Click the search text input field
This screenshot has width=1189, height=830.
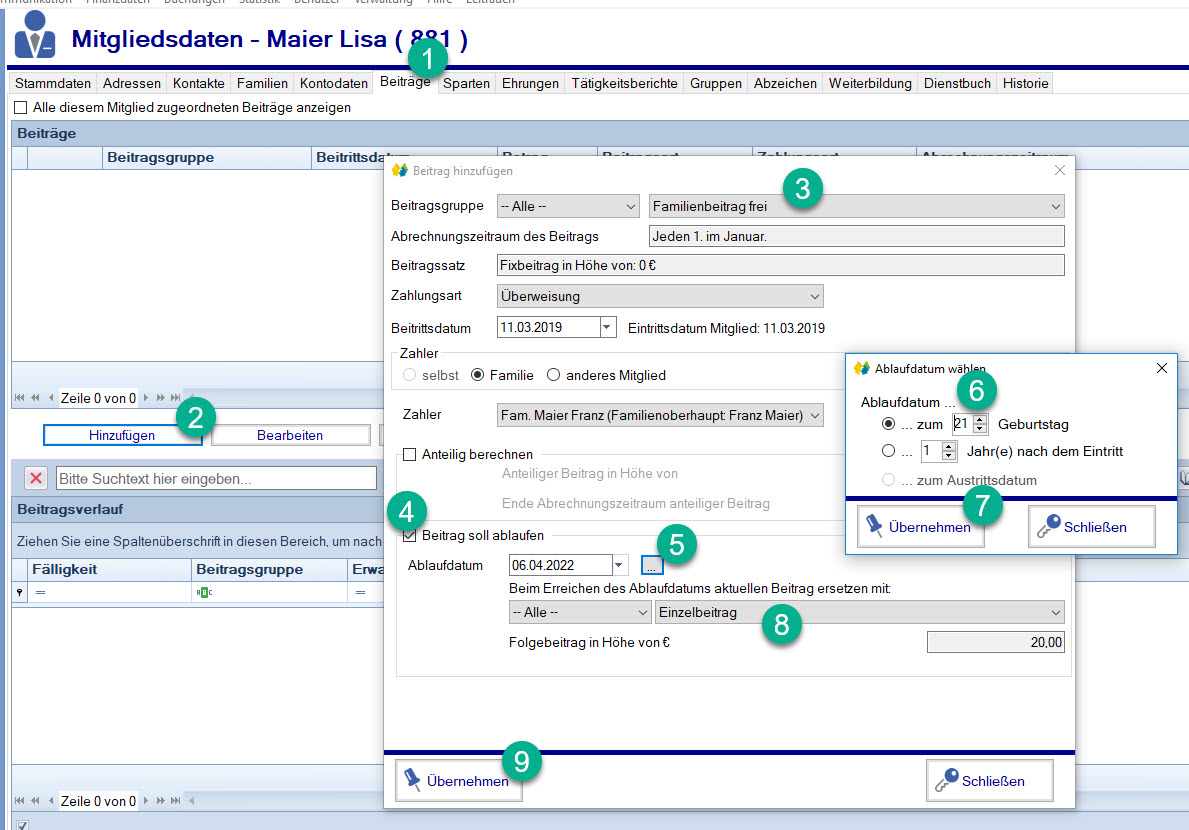(x=216, y=479)
